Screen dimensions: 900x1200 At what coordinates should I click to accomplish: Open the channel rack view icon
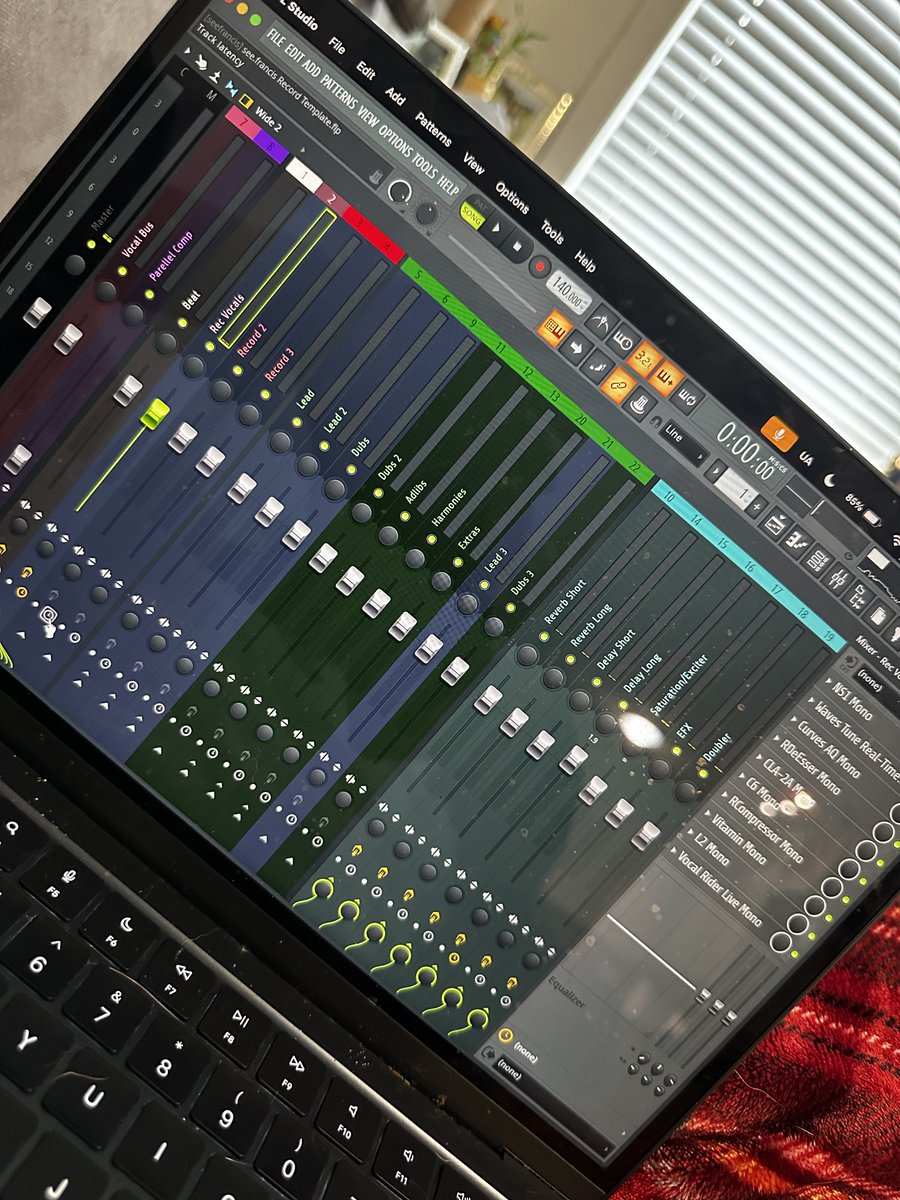point(817,559)
